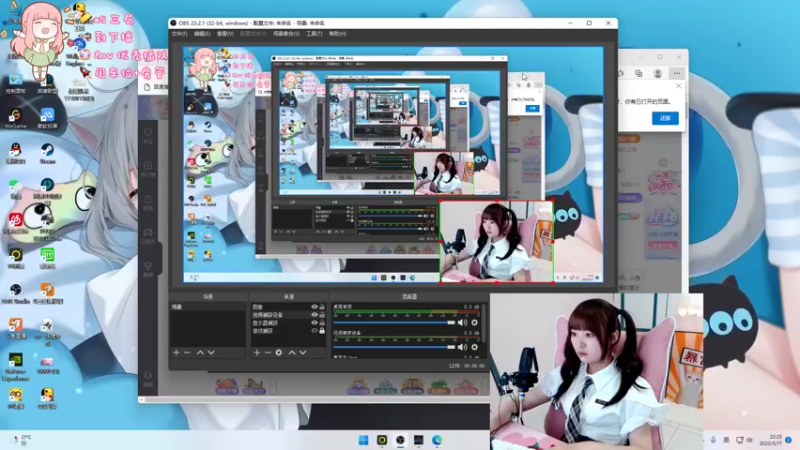
Task: Open the 场景集合(S) menu in OBS
Action: tap(286, 34)
